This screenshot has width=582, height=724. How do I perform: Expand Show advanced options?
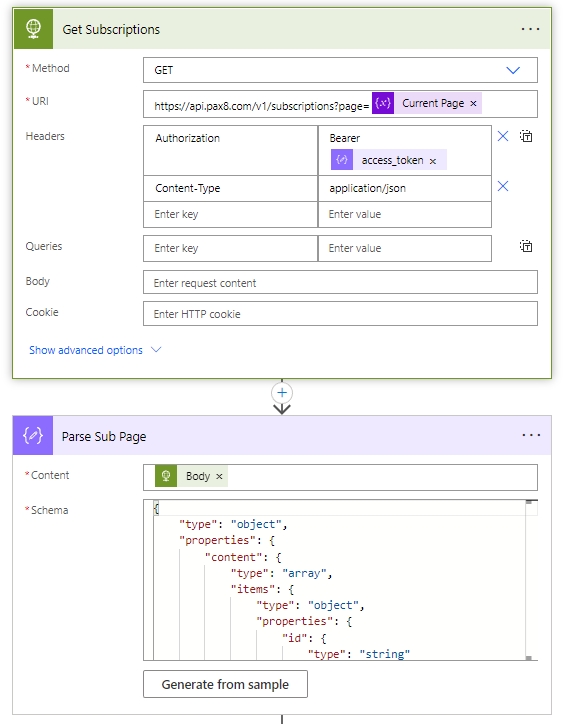click(x=95, y=350)
